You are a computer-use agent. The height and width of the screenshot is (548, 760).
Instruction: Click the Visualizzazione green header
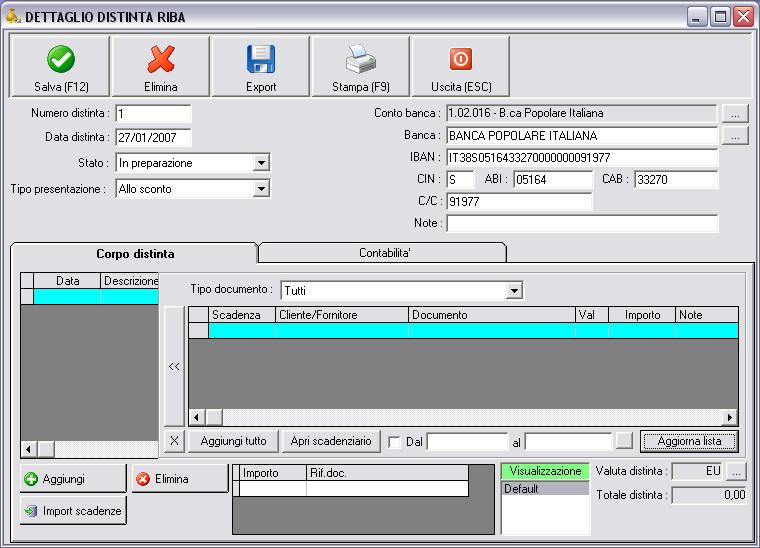(x=545, y=471)
